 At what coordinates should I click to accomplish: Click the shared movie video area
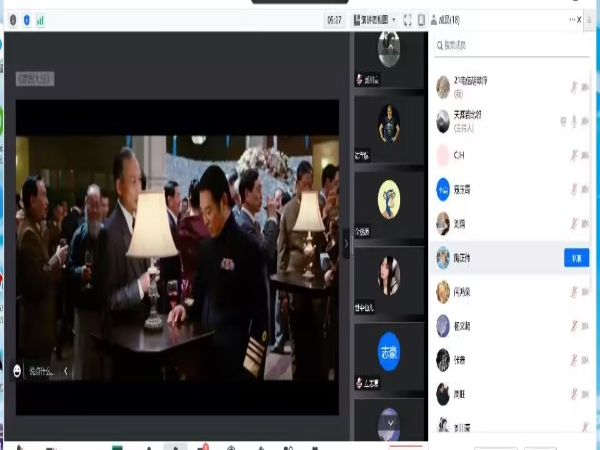pyautogui.click(x=177, y=258)
